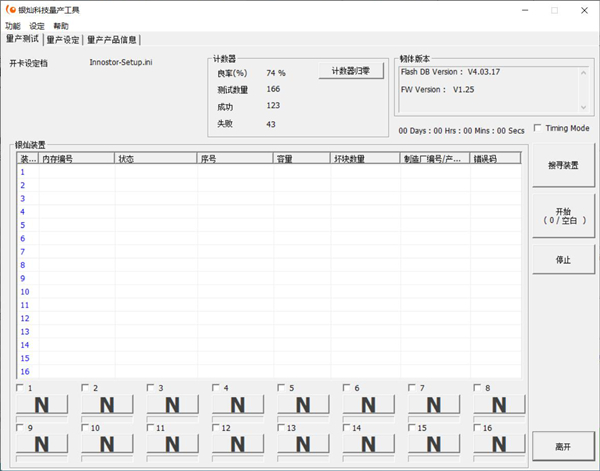Check the port 13 checkbox
Viewport: 600px width, 471px height.
[x=282, y=428]
